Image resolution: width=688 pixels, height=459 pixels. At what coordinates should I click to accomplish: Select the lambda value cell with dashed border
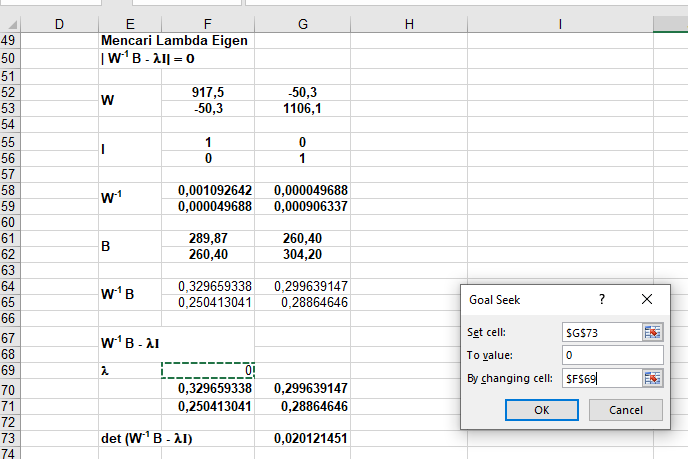click(x=207, y=370)
